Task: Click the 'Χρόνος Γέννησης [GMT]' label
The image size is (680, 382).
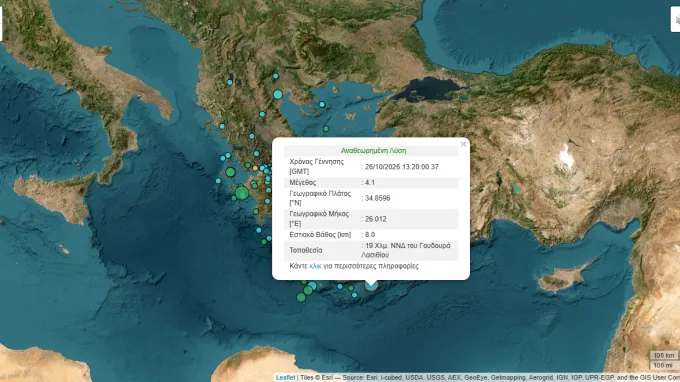Action: [317, 167]
